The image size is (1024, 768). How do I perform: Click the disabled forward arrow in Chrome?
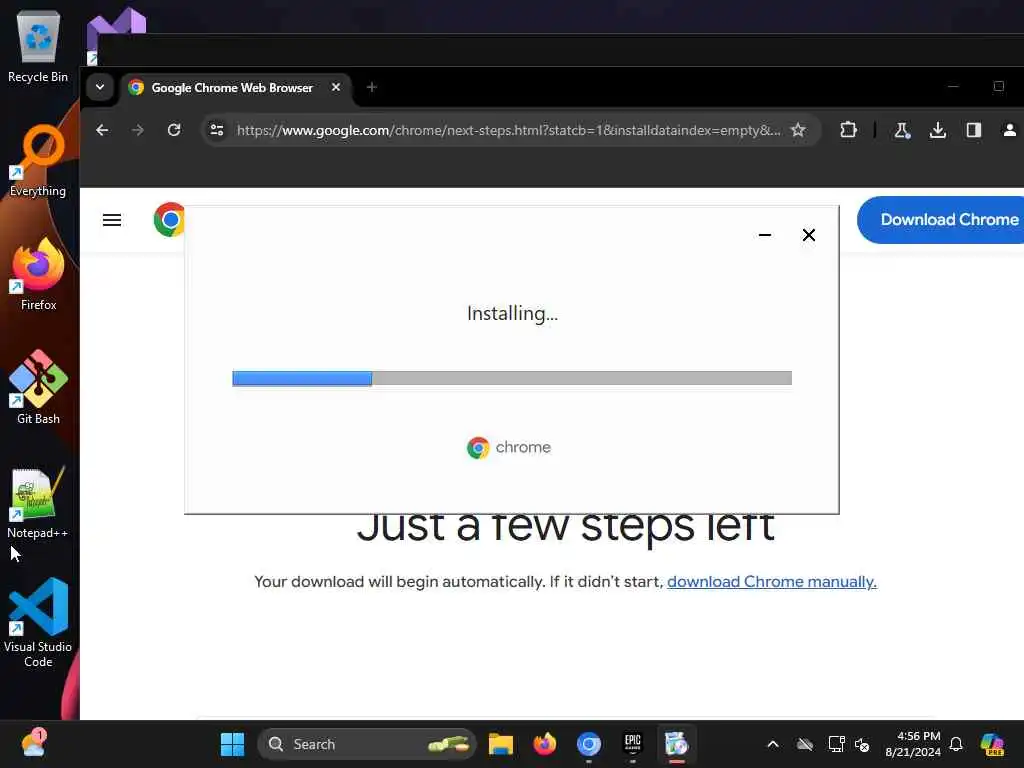[137, 130]
